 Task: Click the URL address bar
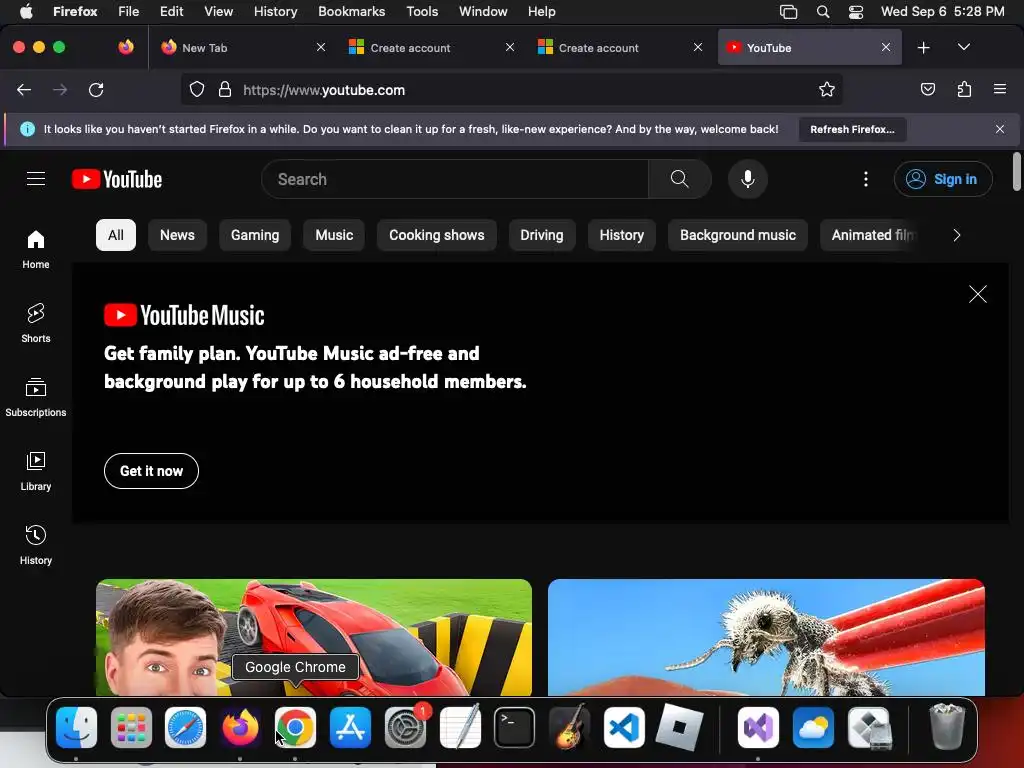[511, 89]
